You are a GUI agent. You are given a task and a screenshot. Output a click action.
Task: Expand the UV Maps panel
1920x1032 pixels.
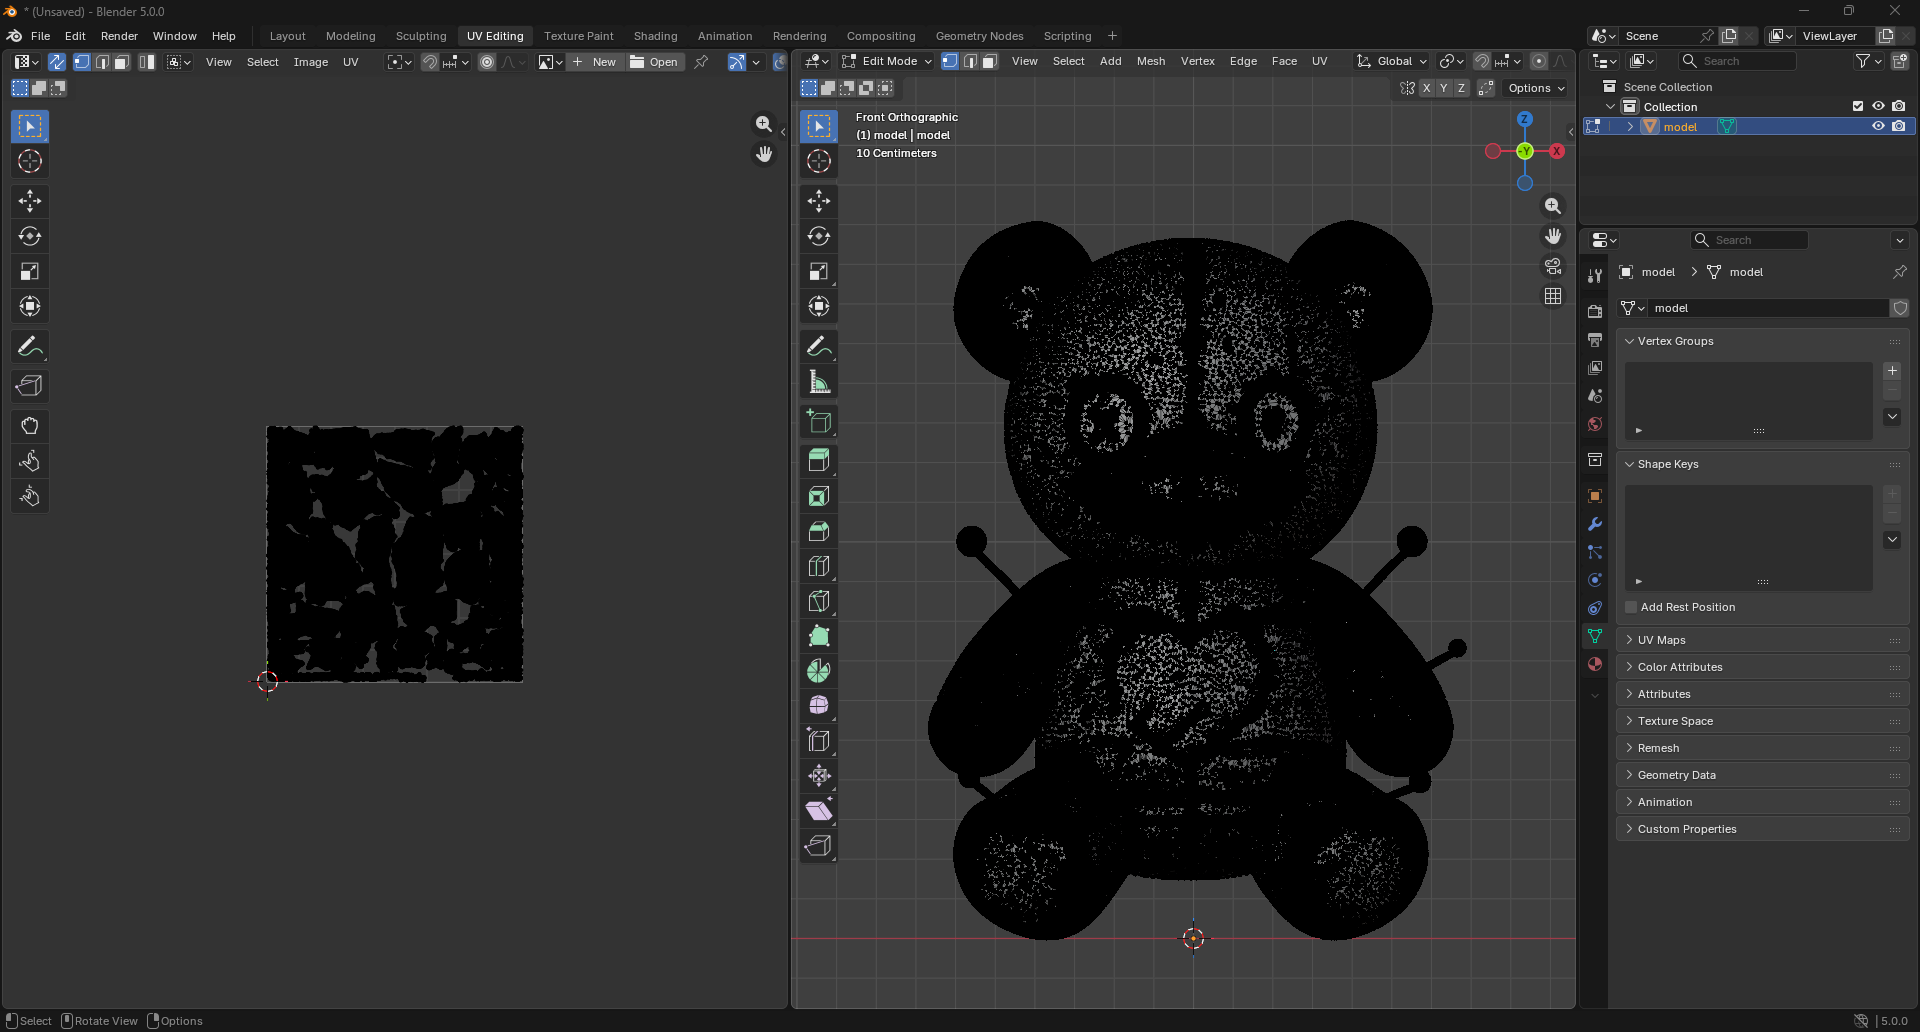[1661, 640]
